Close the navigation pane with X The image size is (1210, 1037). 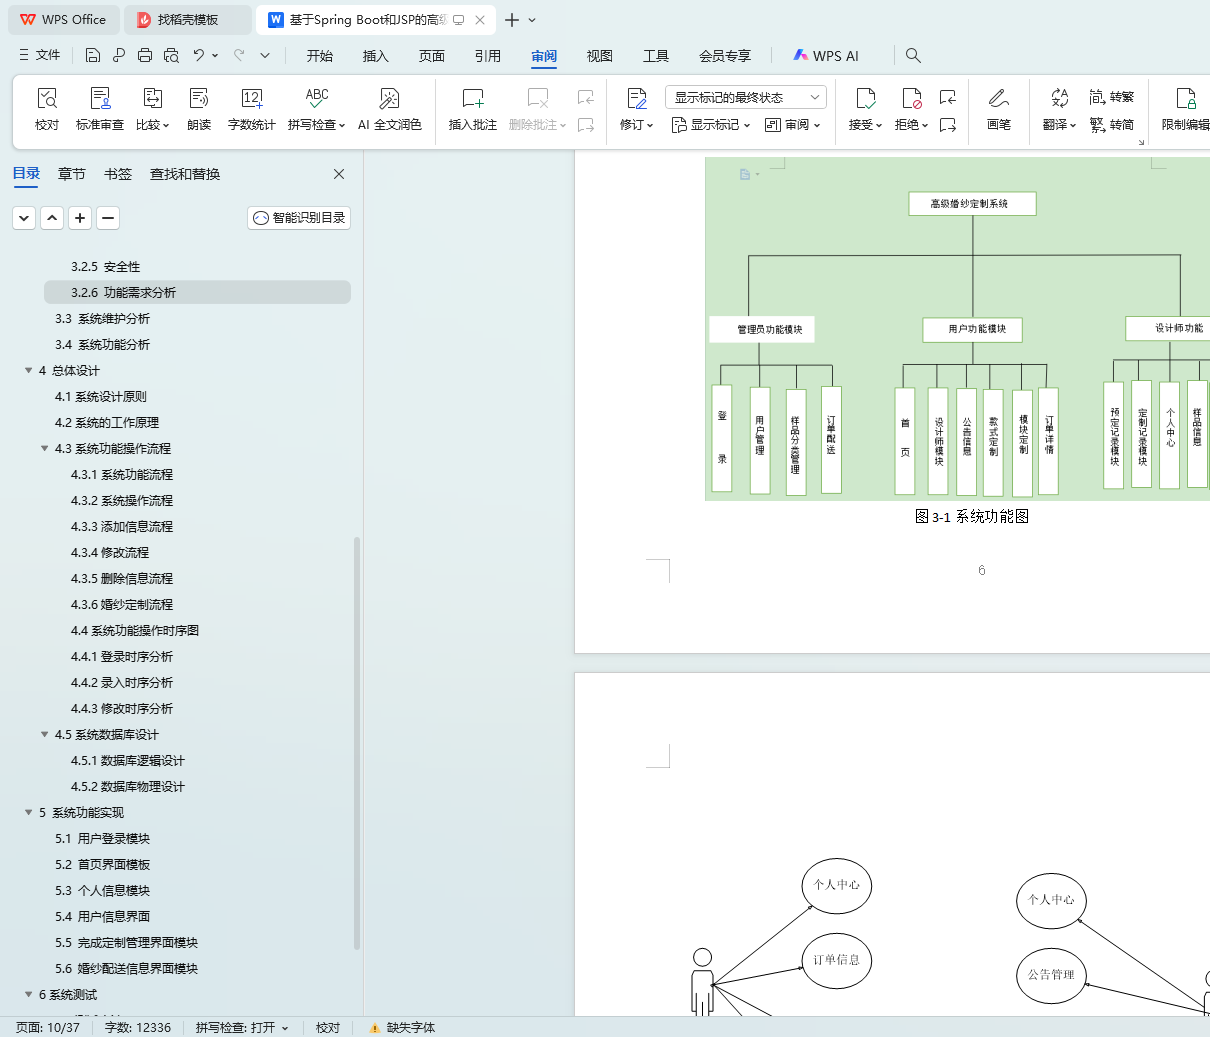[339, 174]
